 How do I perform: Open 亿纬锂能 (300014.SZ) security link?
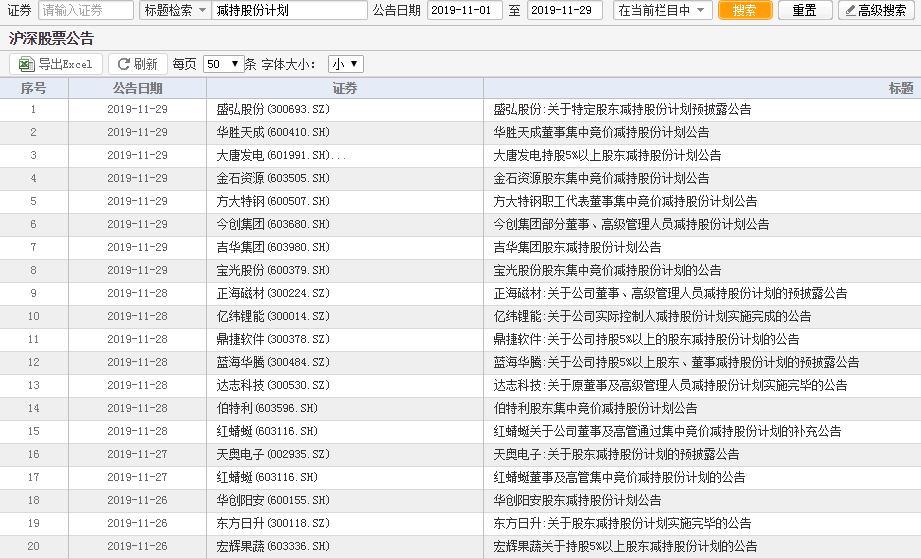point(272,316)
